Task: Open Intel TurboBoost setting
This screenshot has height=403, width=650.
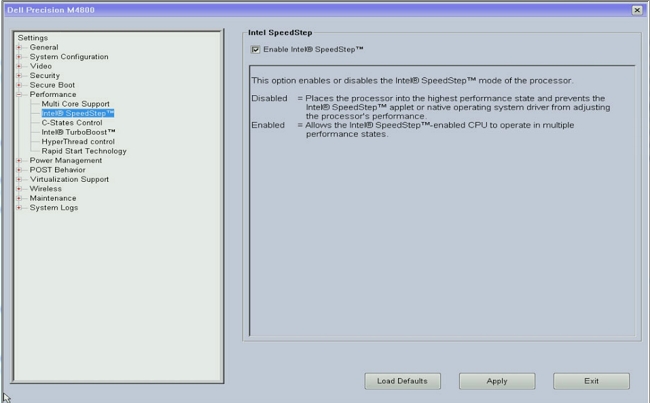Action: coord(78,132)
